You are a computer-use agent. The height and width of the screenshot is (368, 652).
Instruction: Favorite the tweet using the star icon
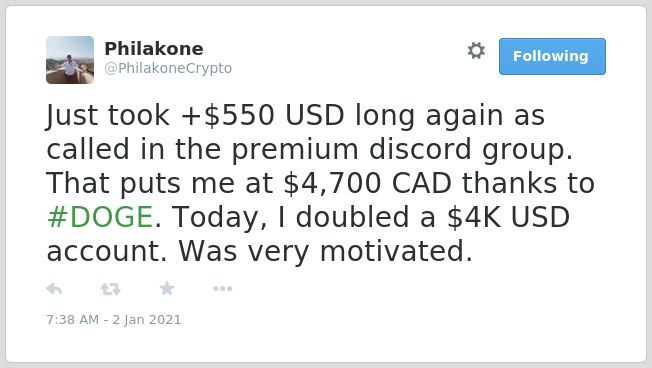pos(167,288)
